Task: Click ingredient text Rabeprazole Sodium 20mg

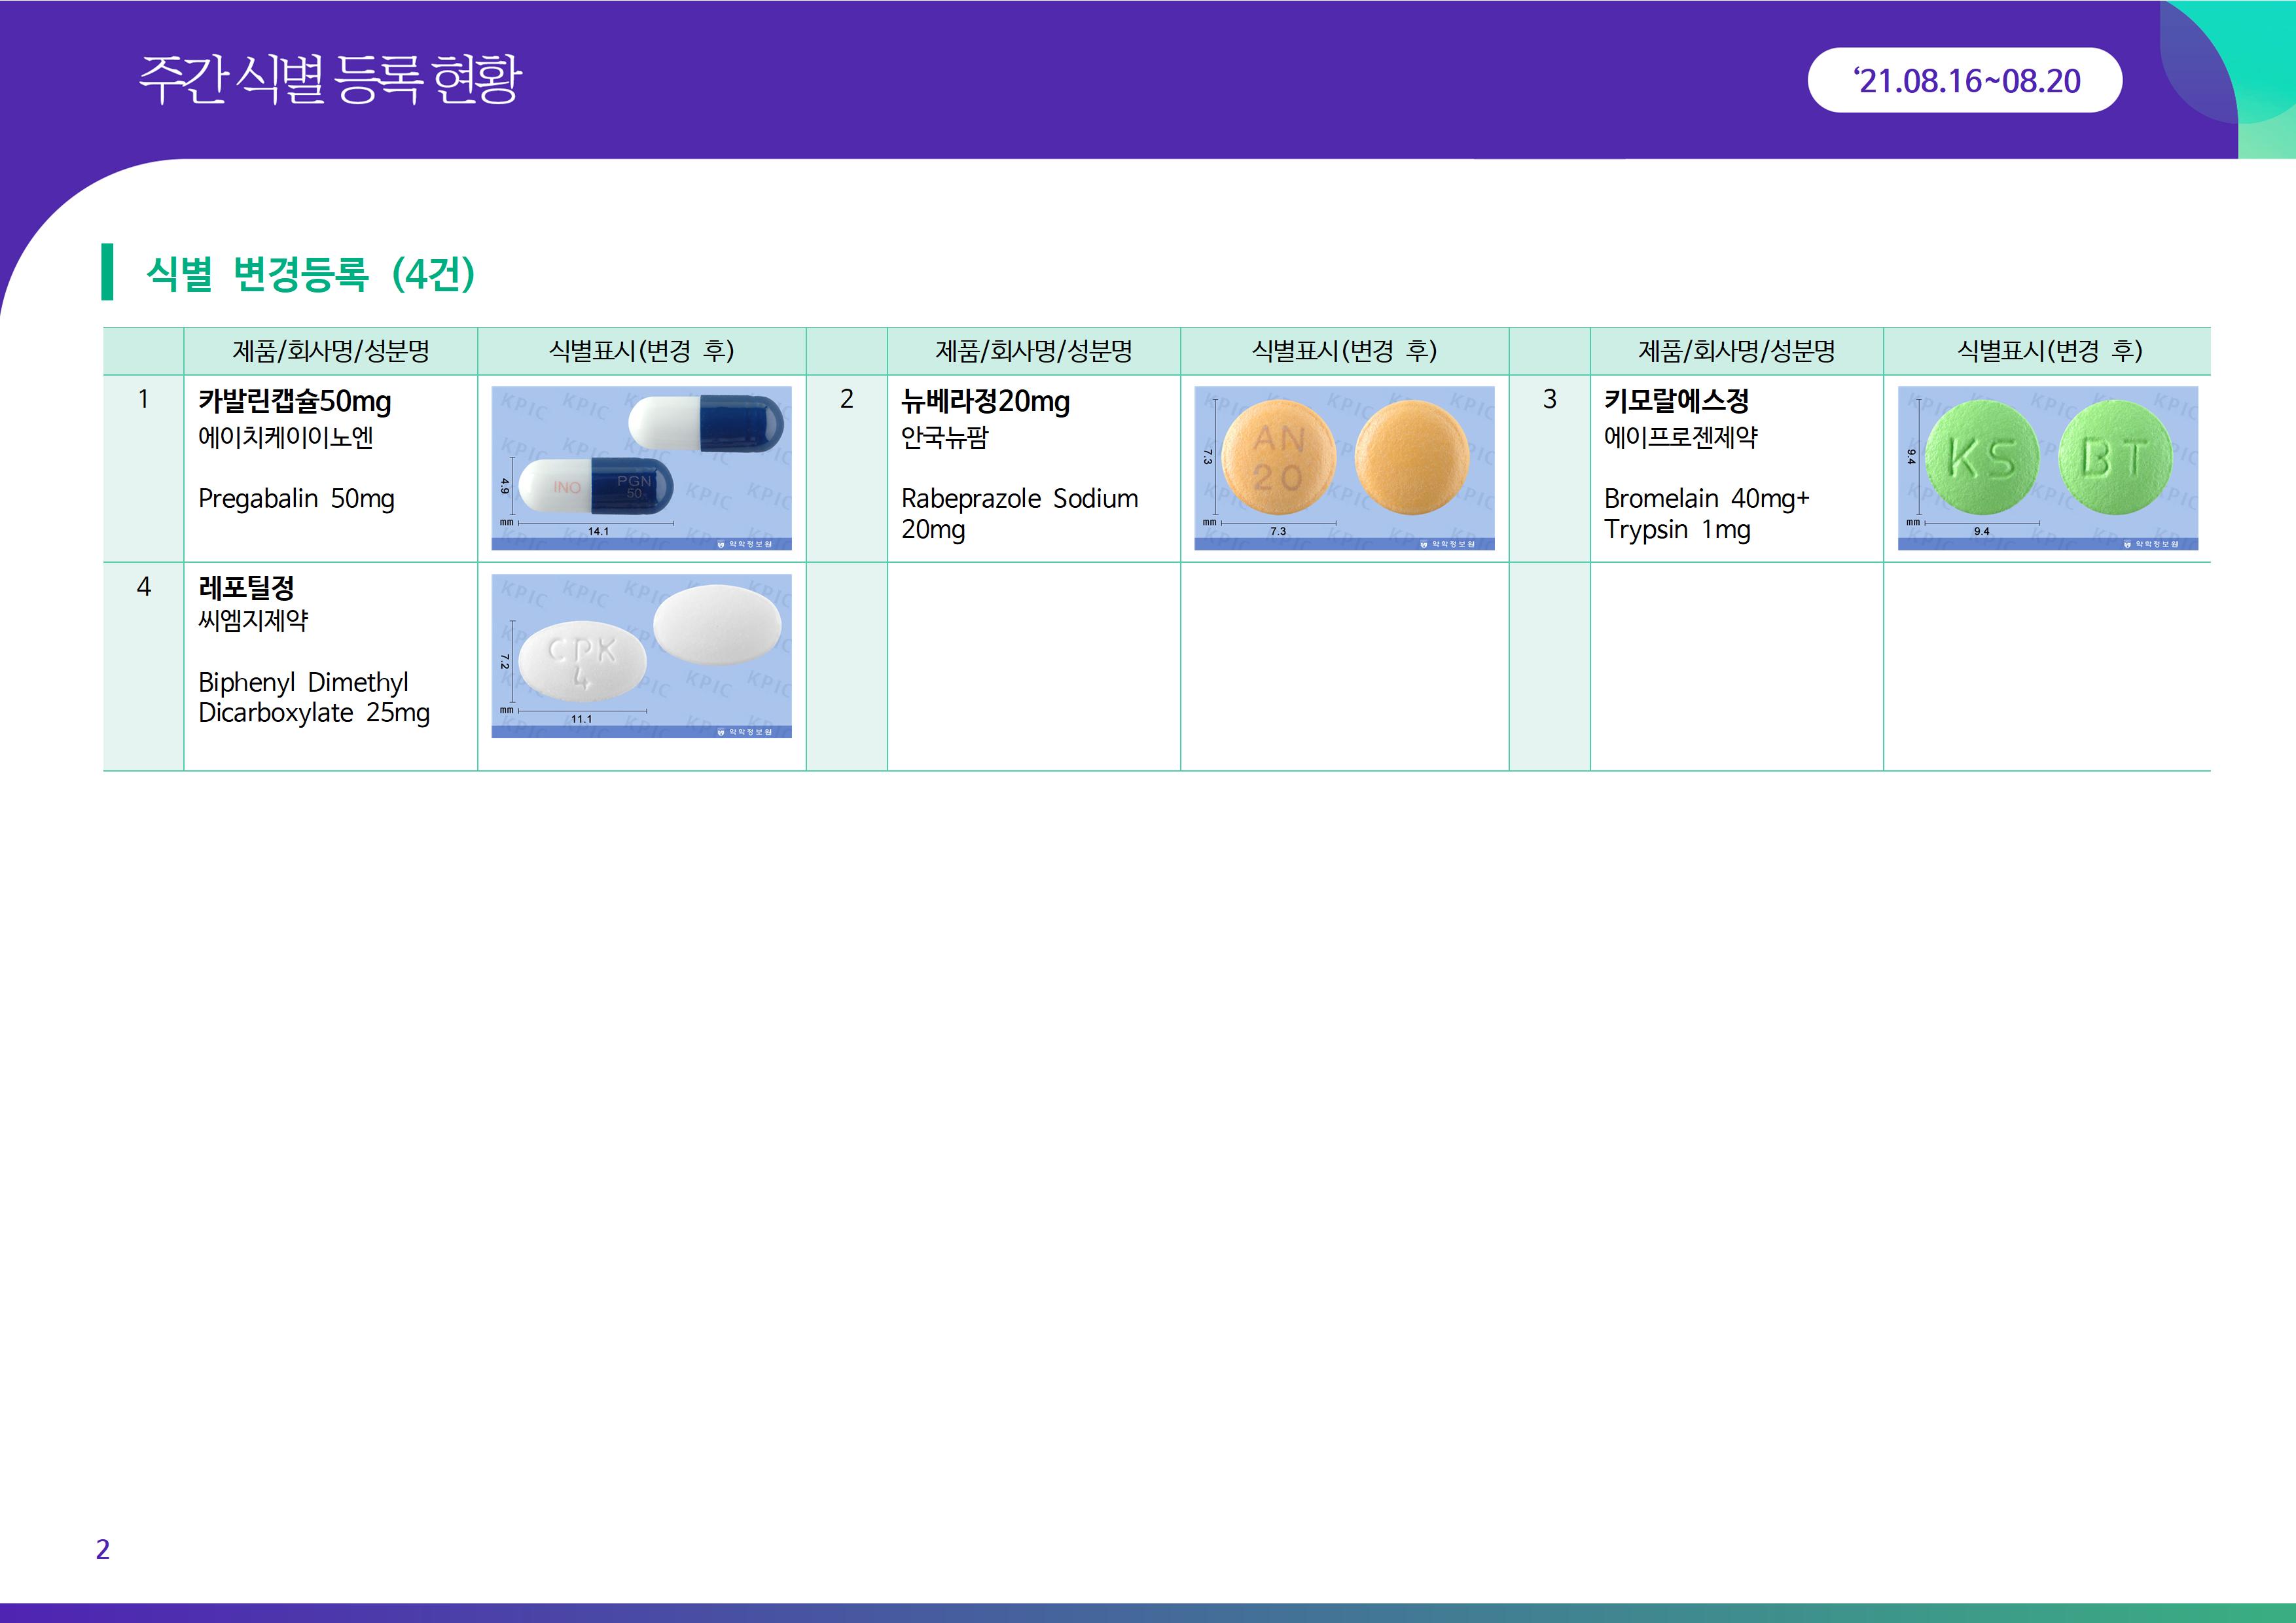Action: pos(1018,513)
